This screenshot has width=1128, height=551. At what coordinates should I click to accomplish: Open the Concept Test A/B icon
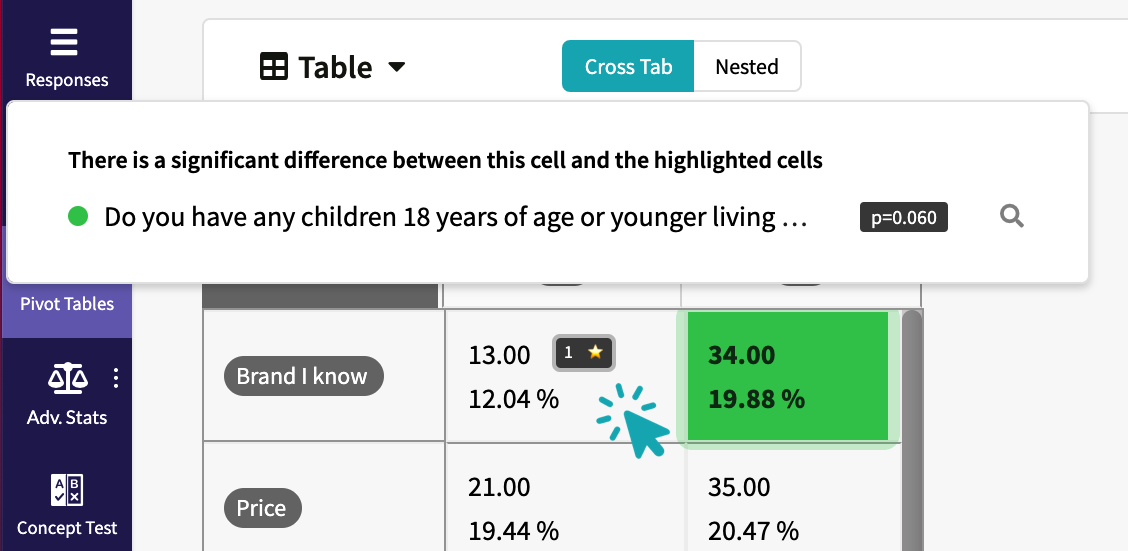pyautogui.click(x=67, y=490)
